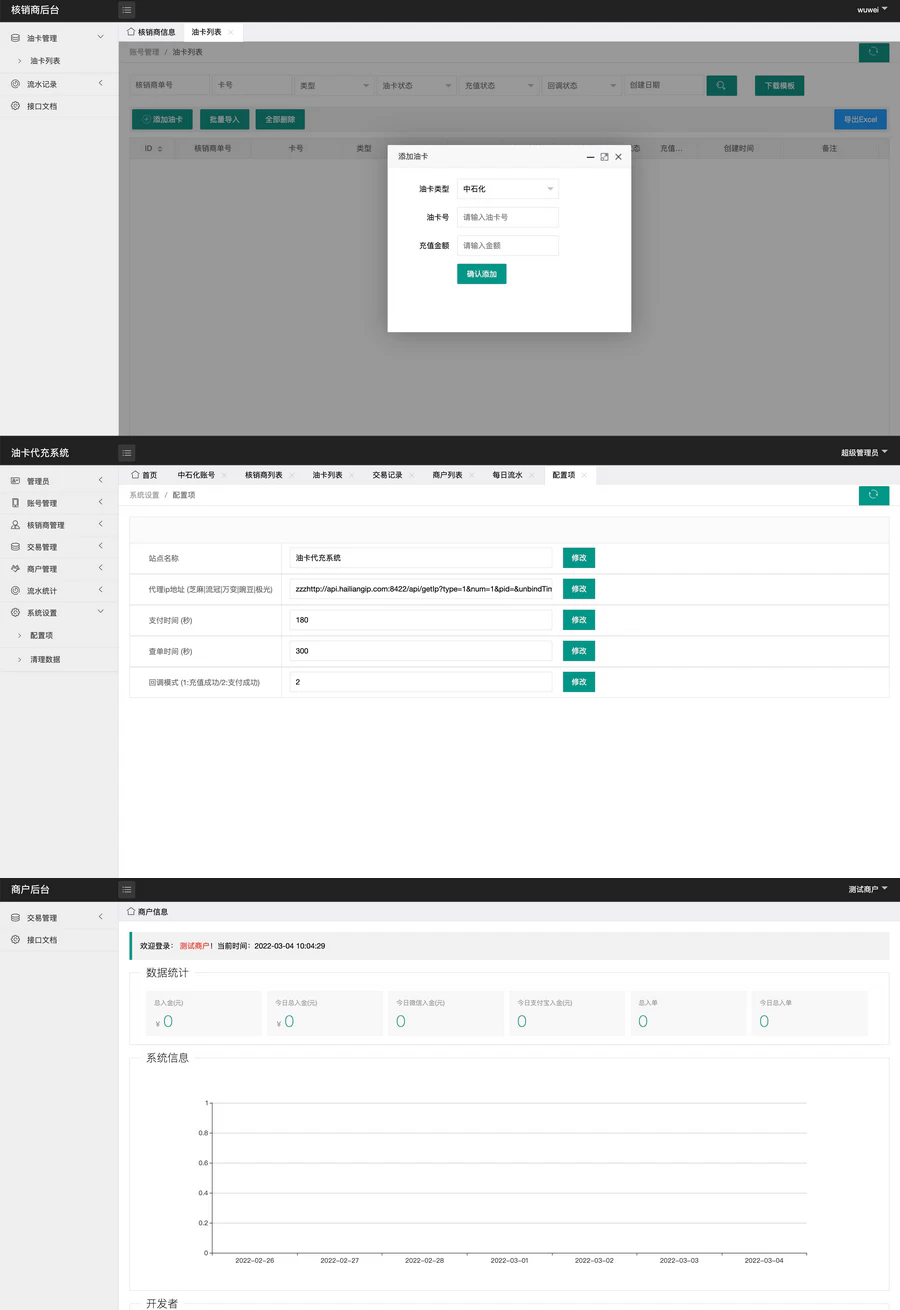Image resolution: width=900 pixels, height=1310 pixels.
Task: Click the 管理员 icon in sidebar
Action: coord(15,481)
